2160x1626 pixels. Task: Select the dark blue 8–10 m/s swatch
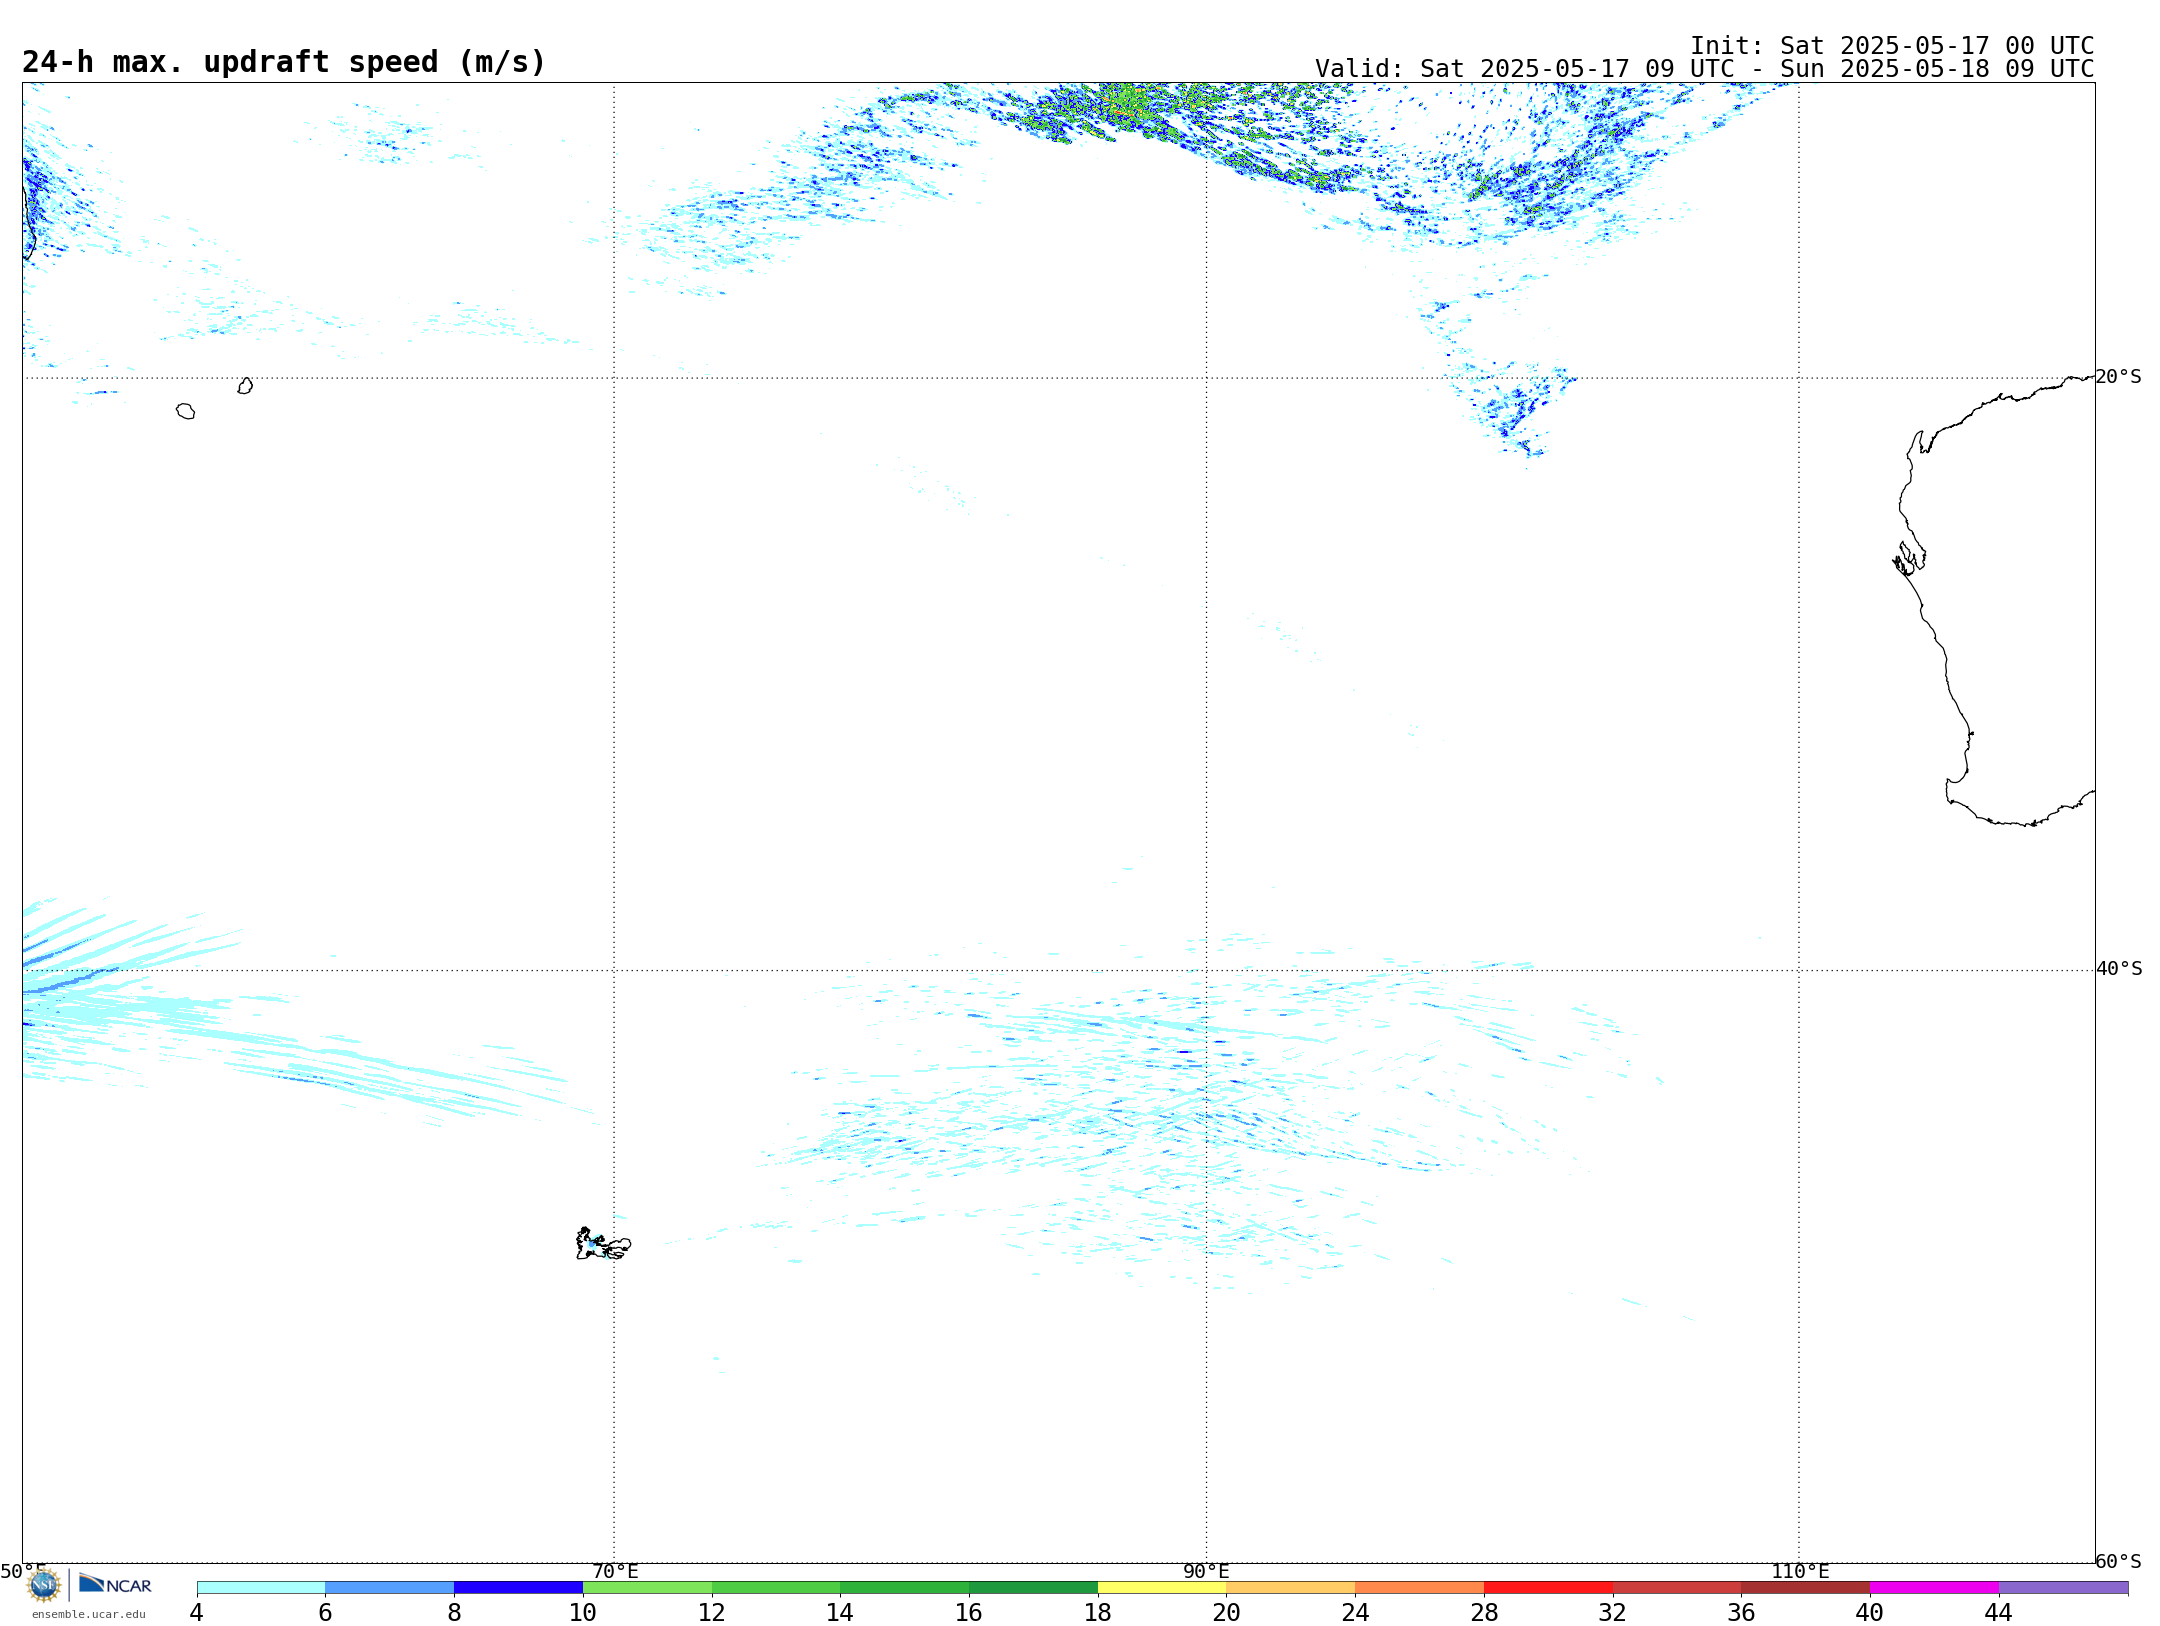point(518,1587)
